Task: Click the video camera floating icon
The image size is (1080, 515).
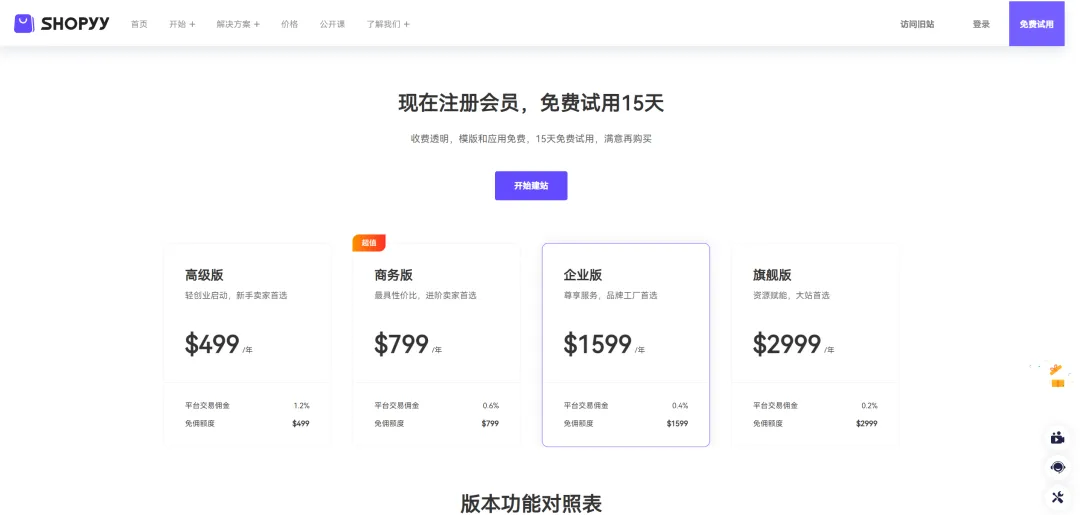Action: click(x=1058, y=437)
